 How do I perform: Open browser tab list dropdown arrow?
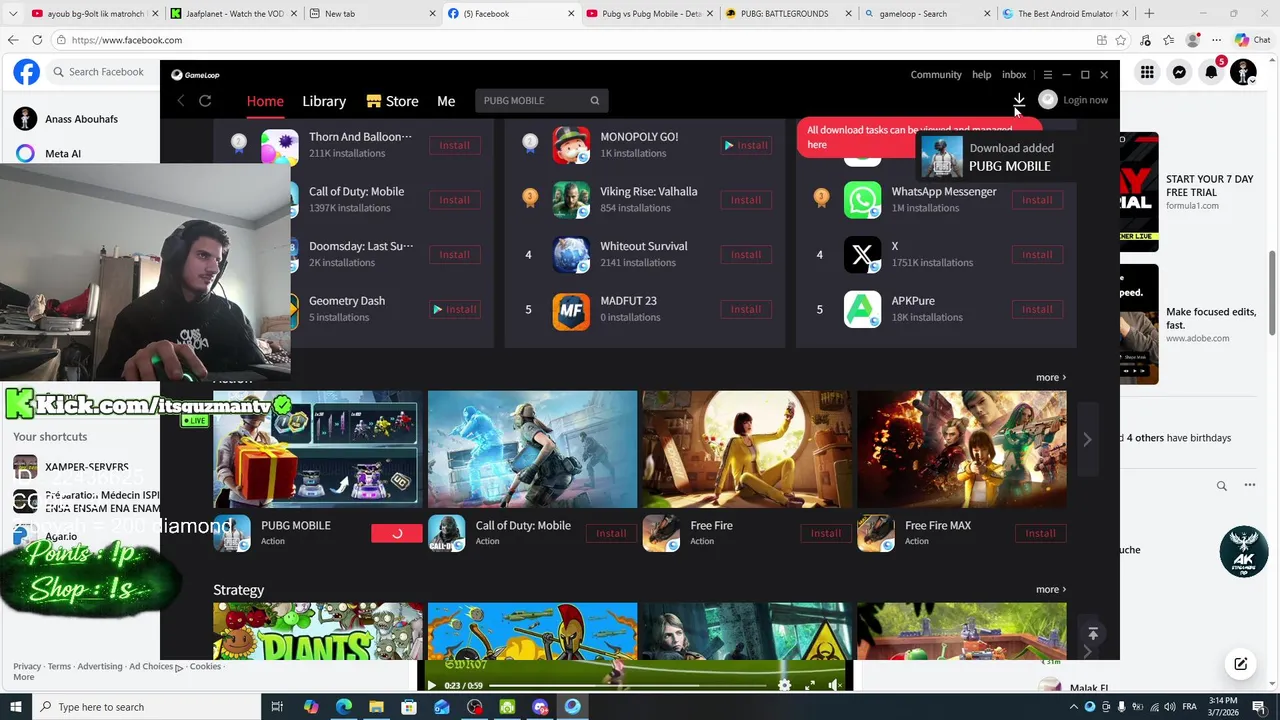coord(13,14)
